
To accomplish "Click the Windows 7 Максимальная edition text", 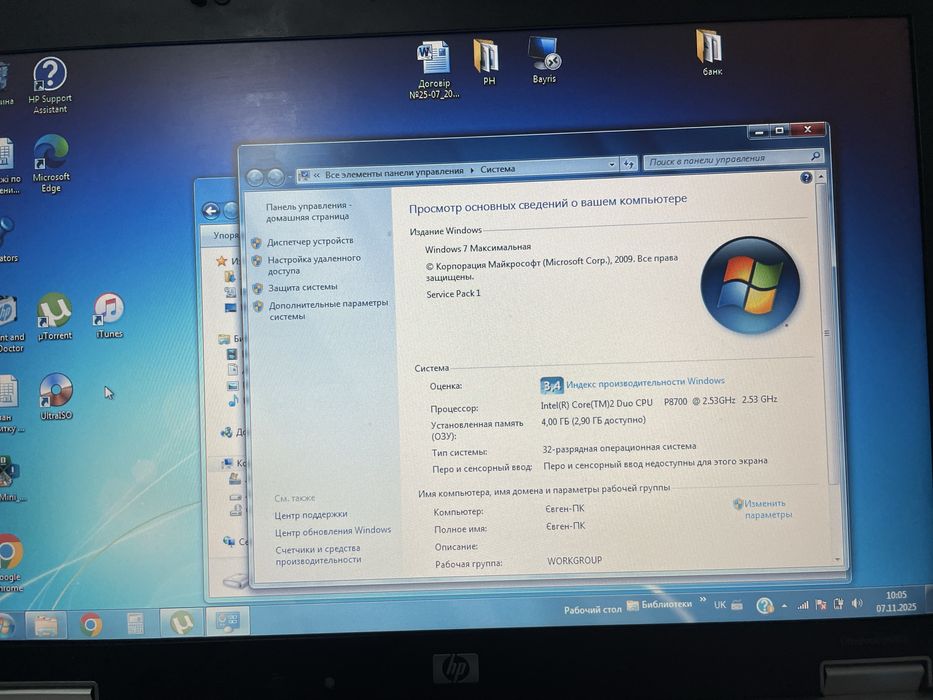I will [477, 248].
